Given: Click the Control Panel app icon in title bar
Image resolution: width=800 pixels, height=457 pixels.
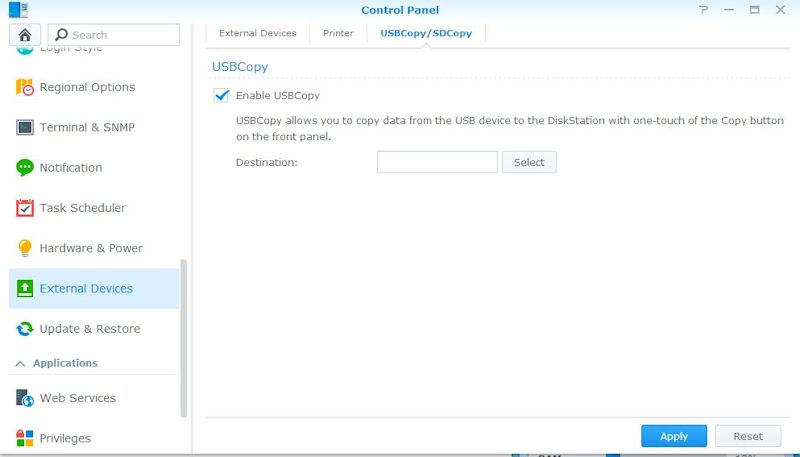Looking at the screenshot, I should coord(18,10).
